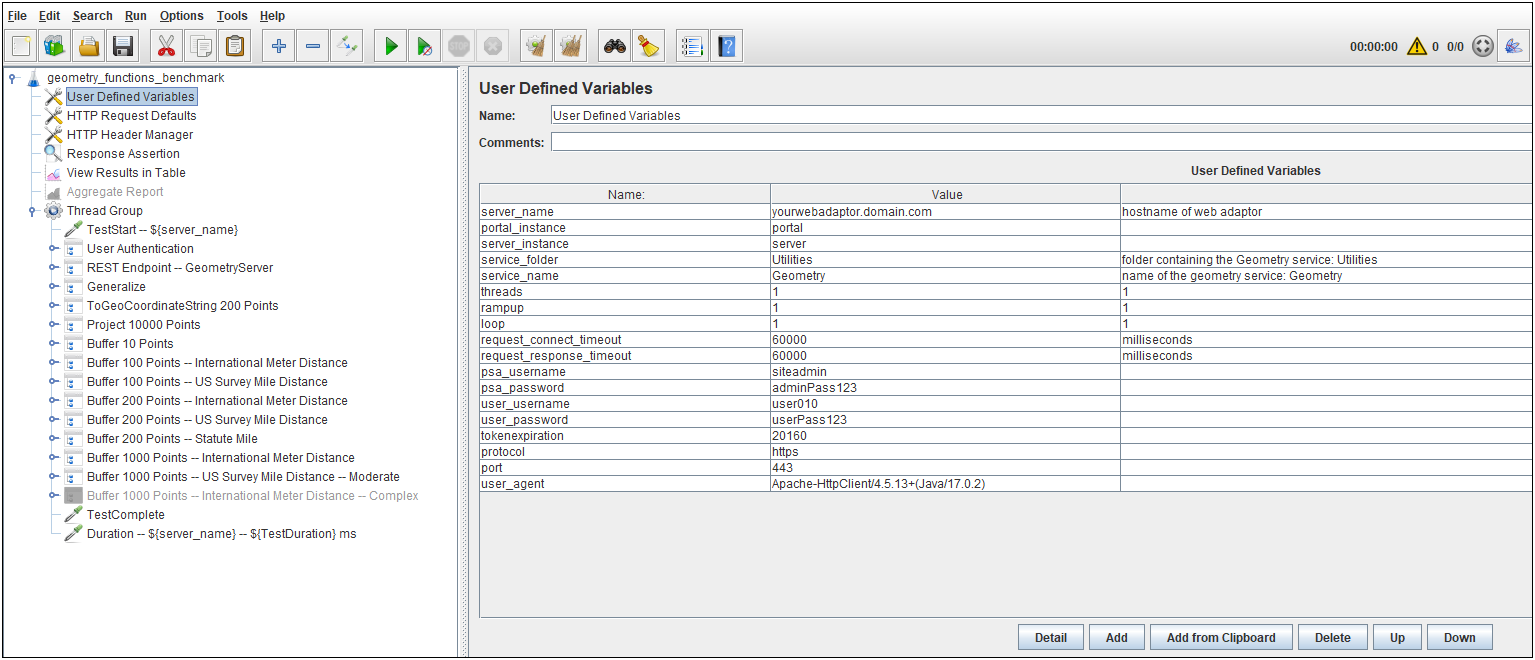The height and width of the screenshot is (660, 1535).
Task: Collapse the geometry_functions_benchmark test plan node
Action: tap(11, 78)
